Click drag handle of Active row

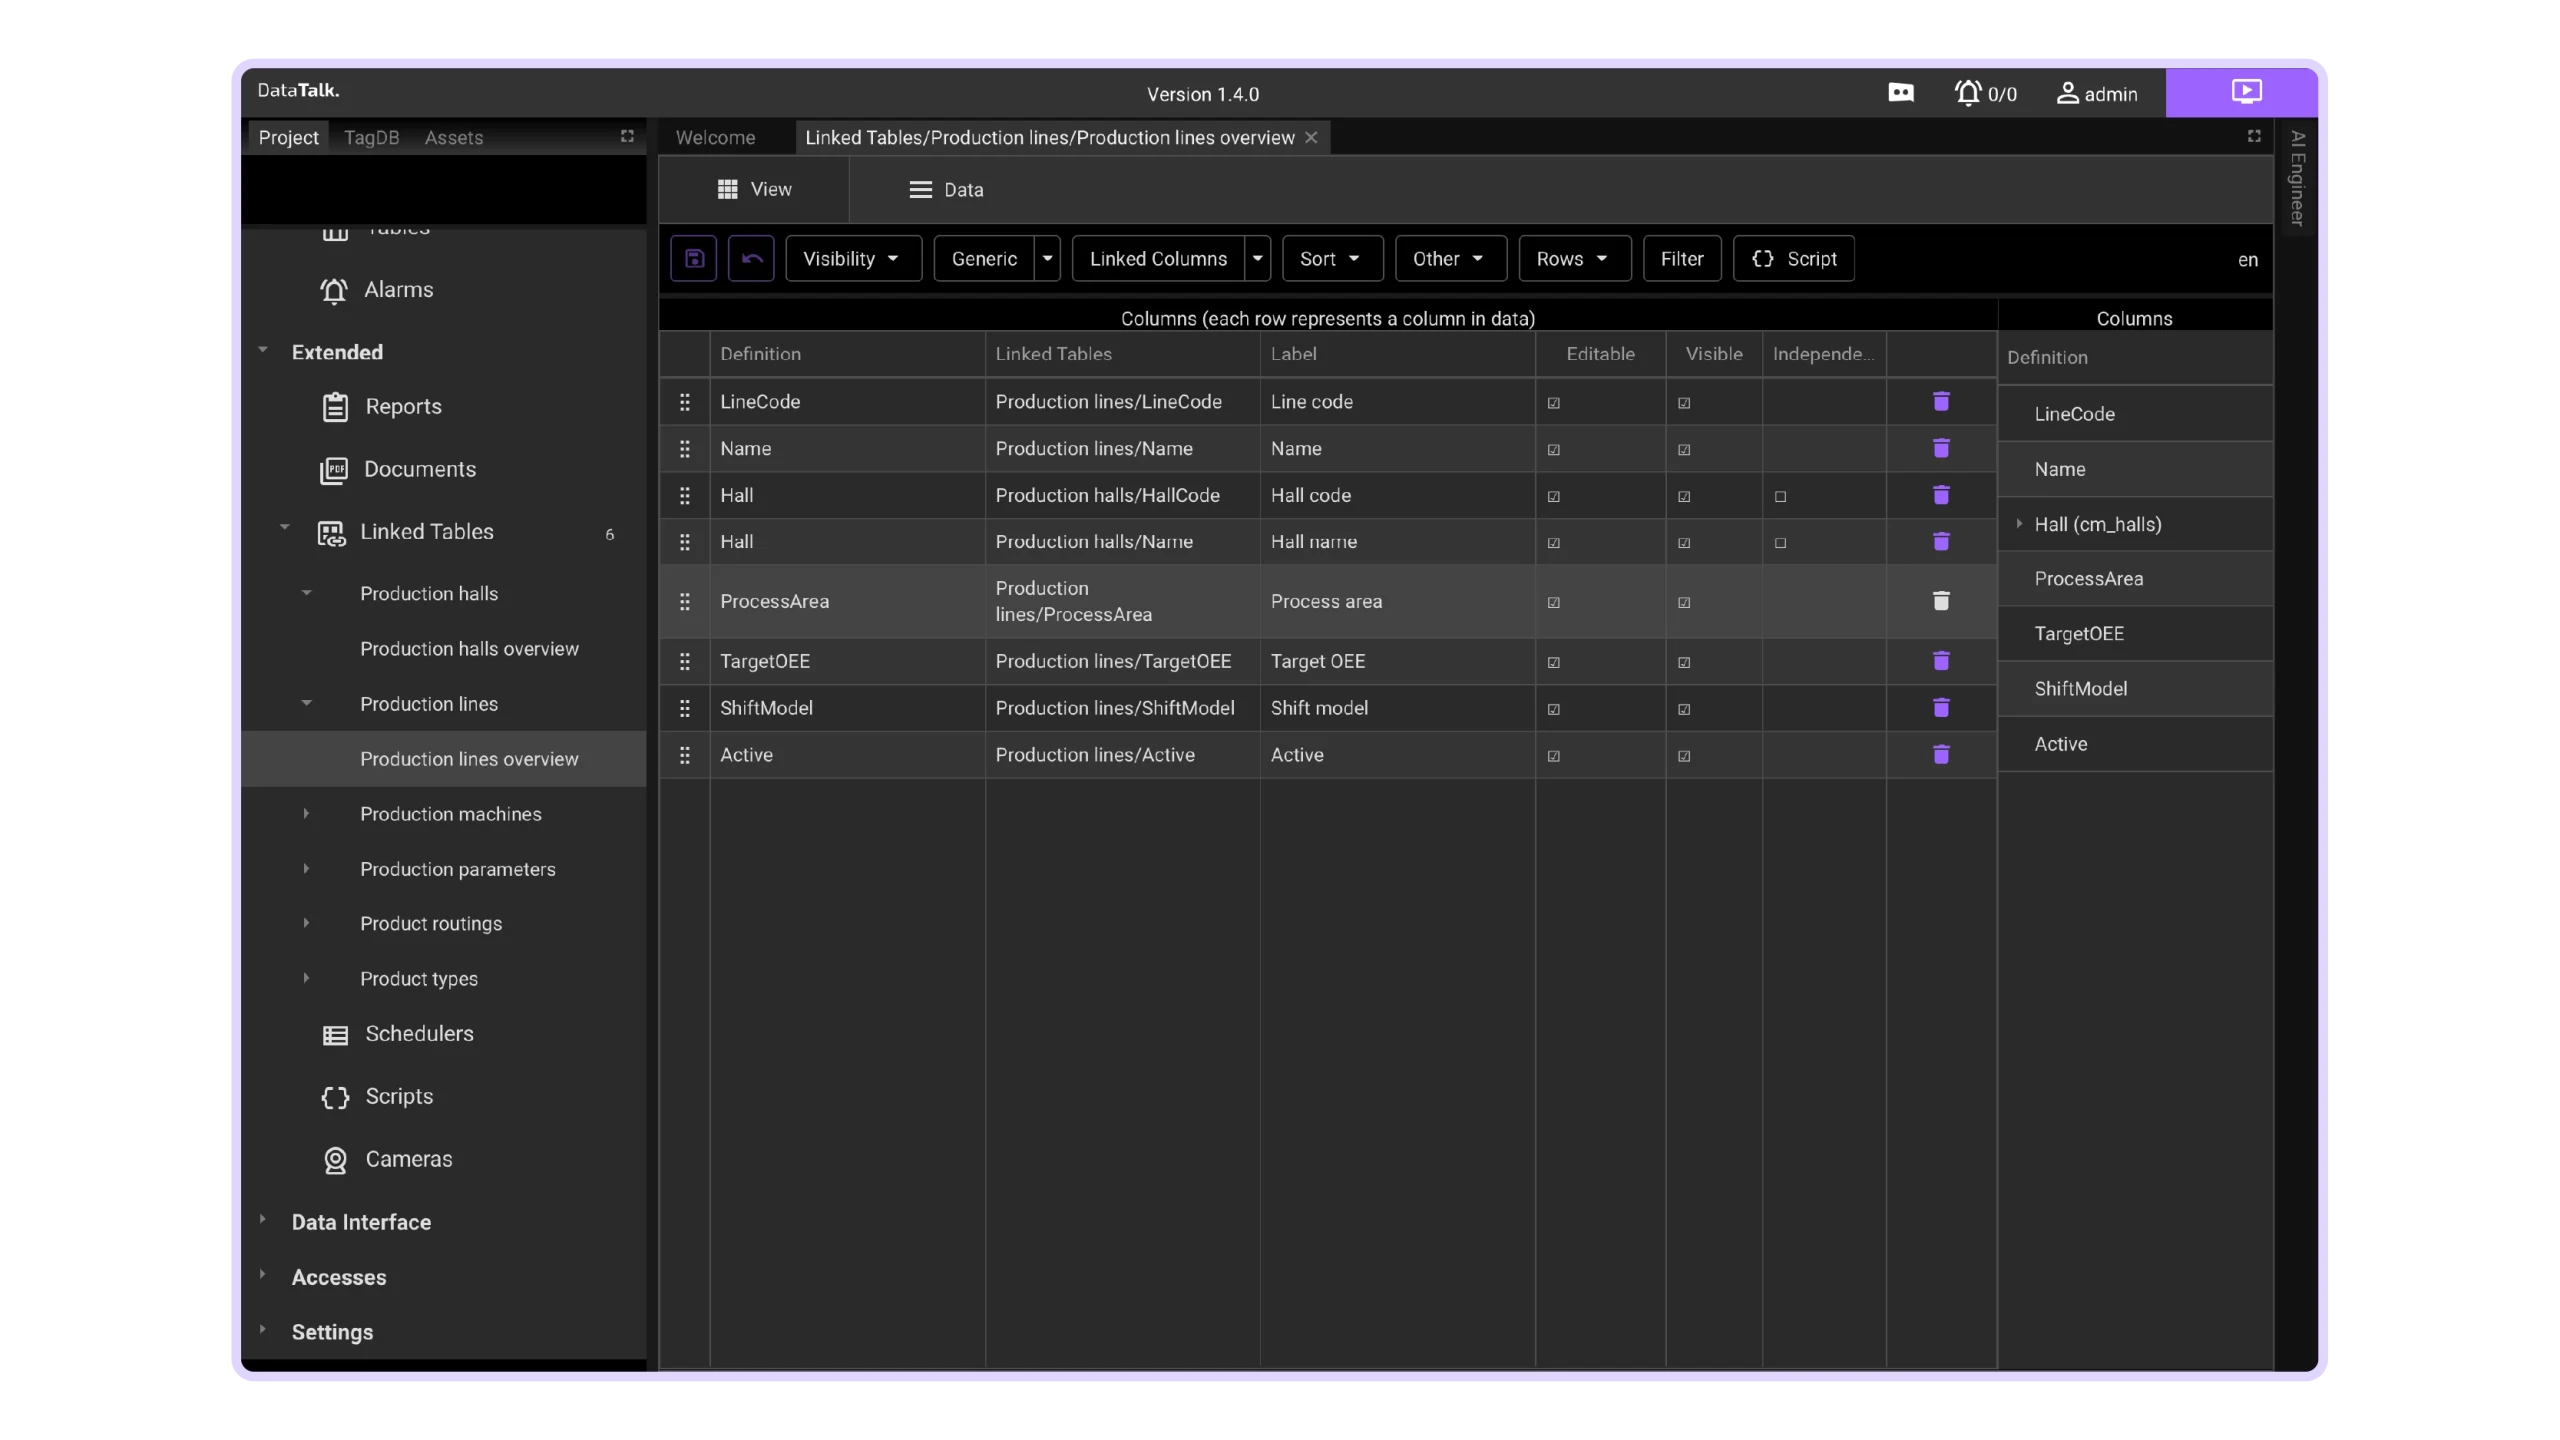pyautogui.click(x=685, y=755)
